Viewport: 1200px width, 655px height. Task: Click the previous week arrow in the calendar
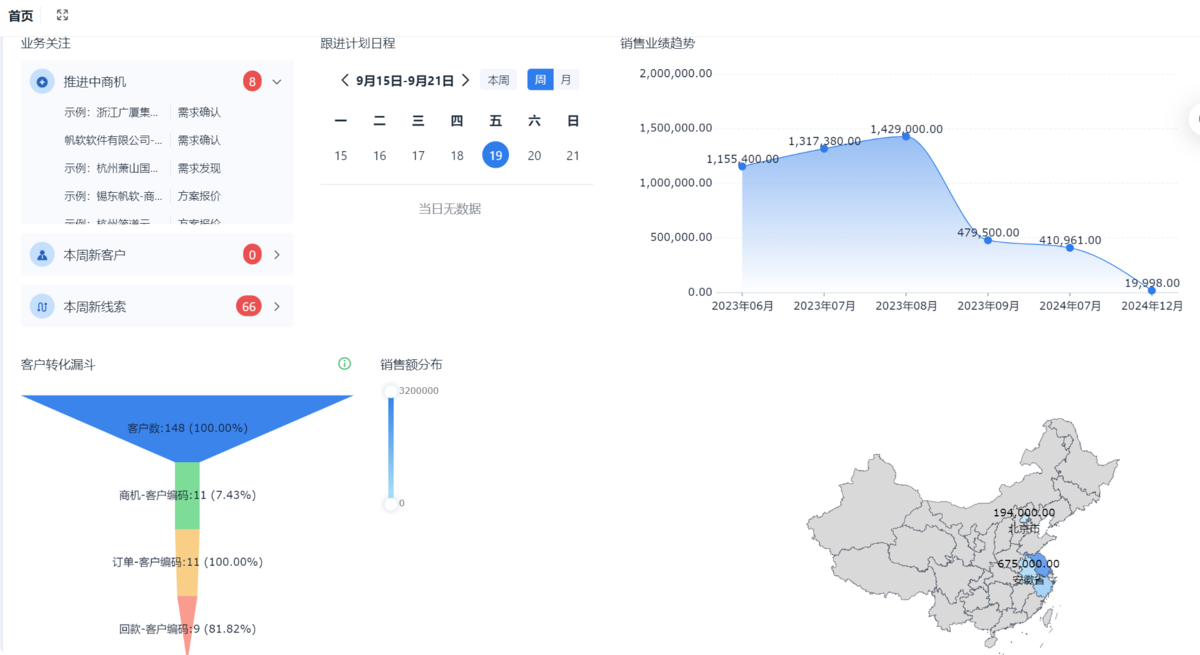point(343,79)
